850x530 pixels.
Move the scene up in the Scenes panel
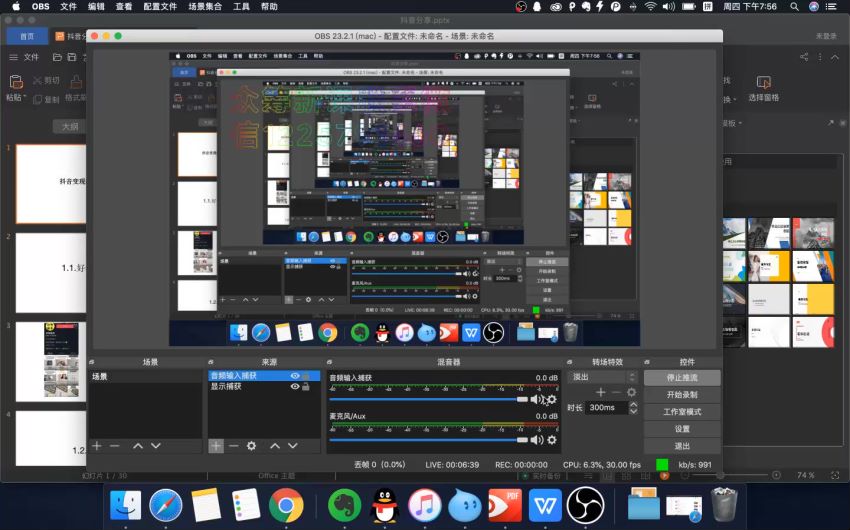point(138,445)
